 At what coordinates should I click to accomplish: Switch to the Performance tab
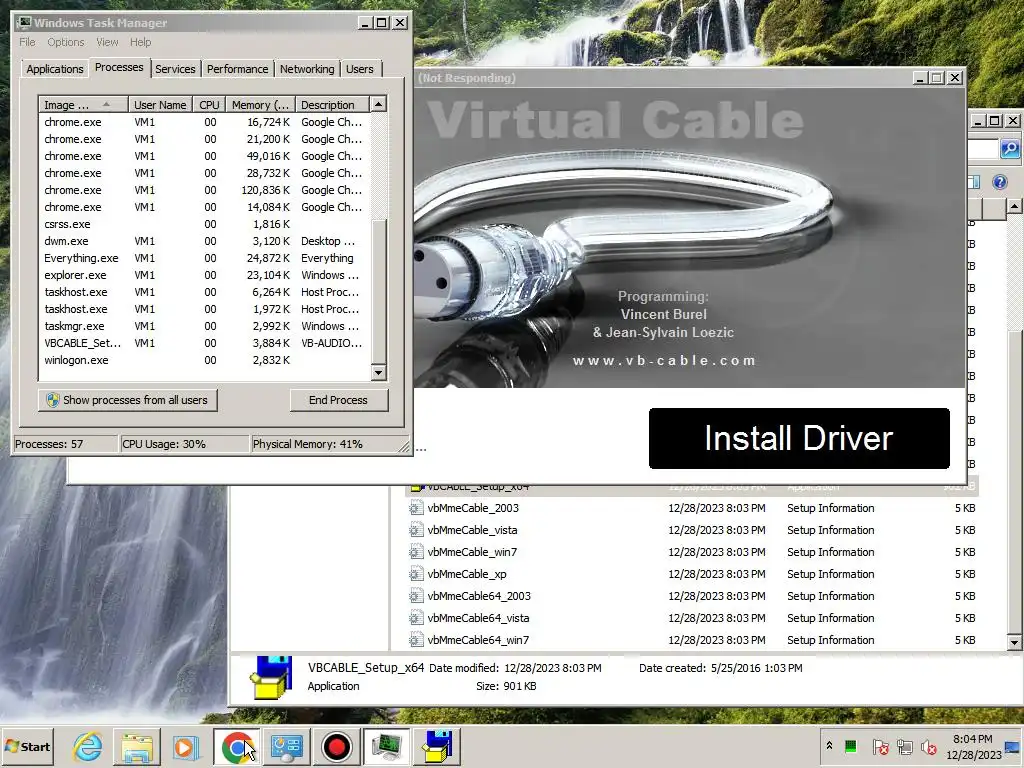tap(238, 69)
